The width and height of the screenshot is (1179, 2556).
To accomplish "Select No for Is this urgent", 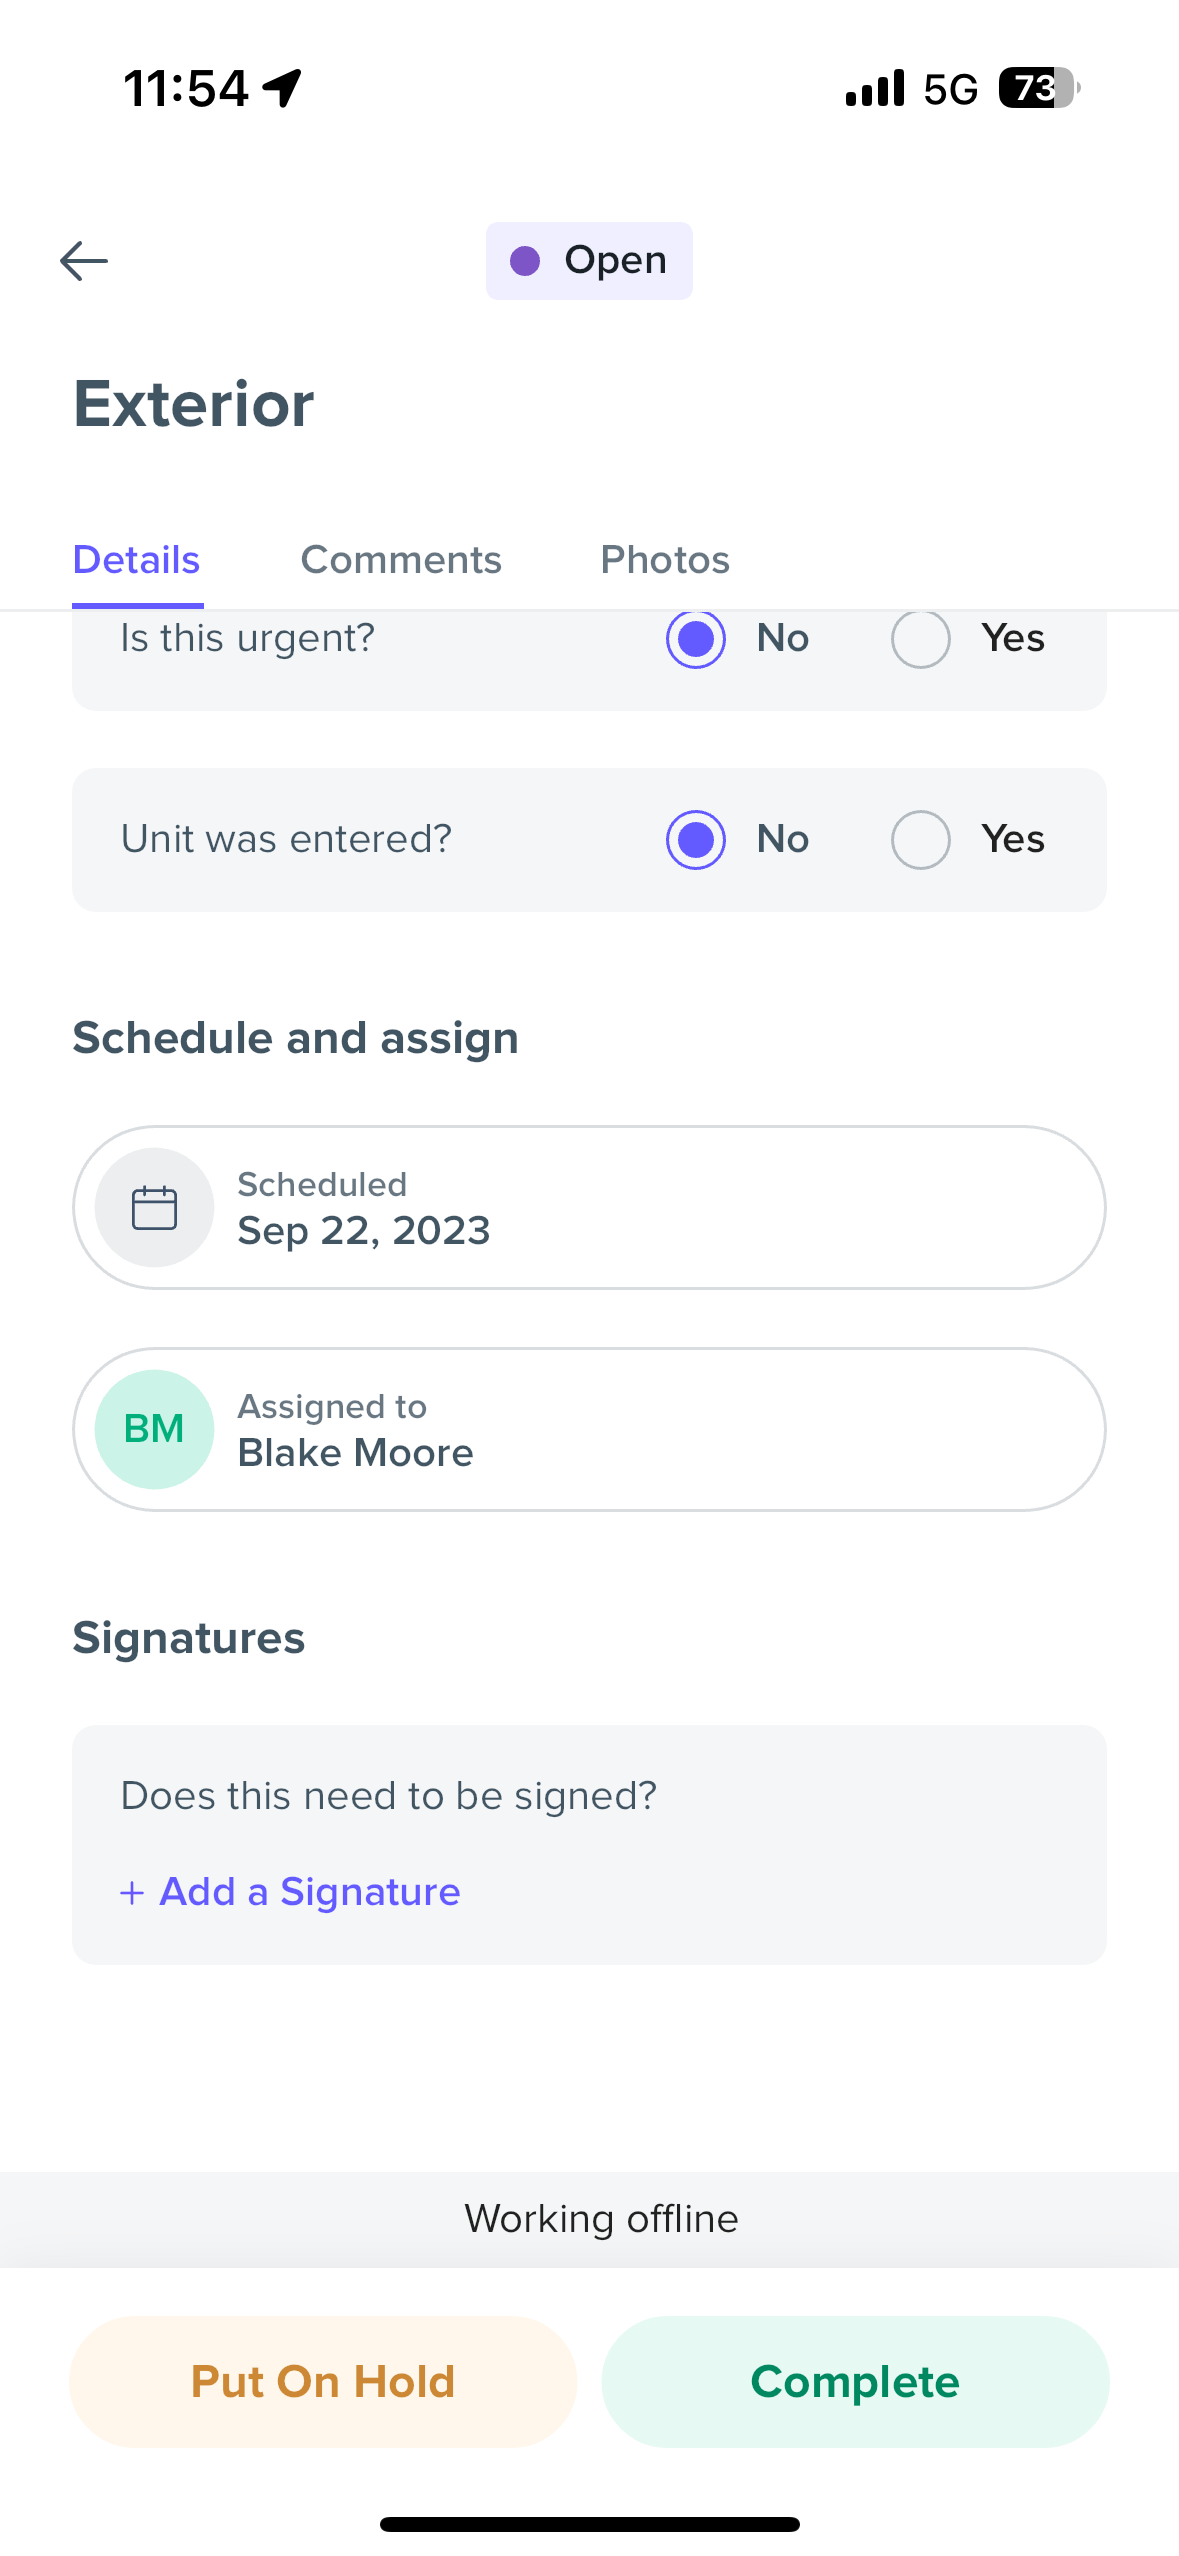I will coord(696,638).
